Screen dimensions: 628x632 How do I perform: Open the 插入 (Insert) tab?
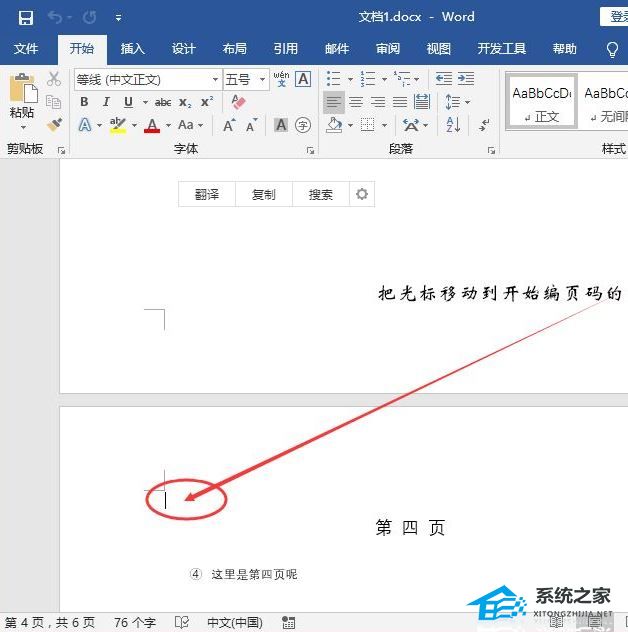(132, 49)
